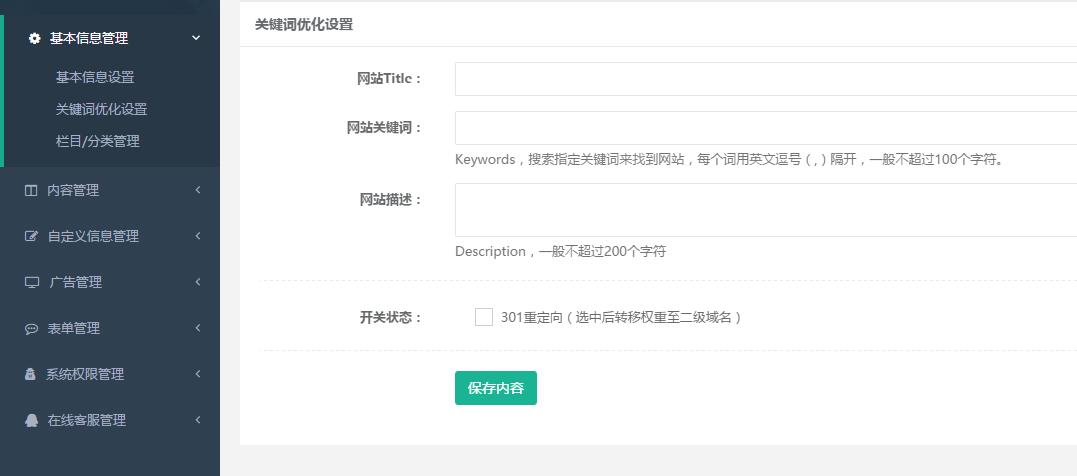Click the edit icon beside 自定义信息管理
Viewport: 1077px width, 476px height.
point(31,236)
